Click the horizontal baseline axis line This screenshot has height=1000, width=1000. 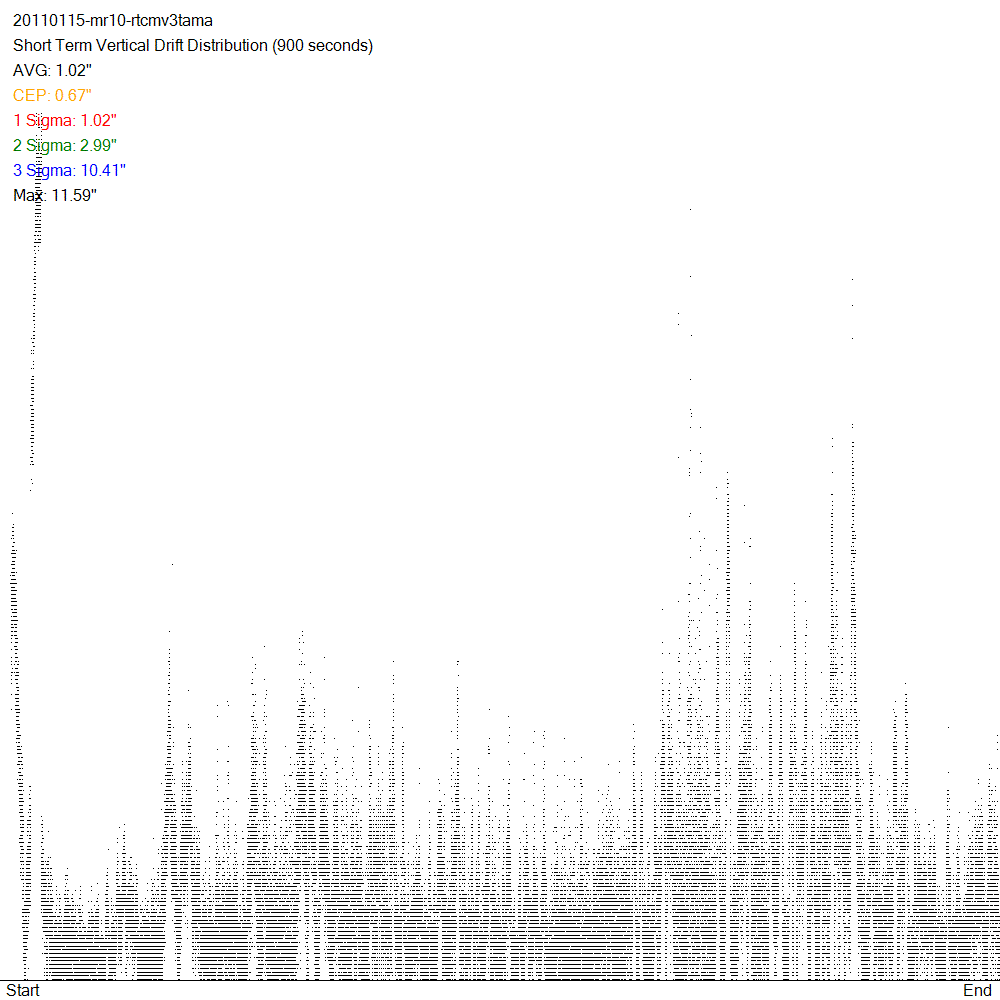[500, 980]
